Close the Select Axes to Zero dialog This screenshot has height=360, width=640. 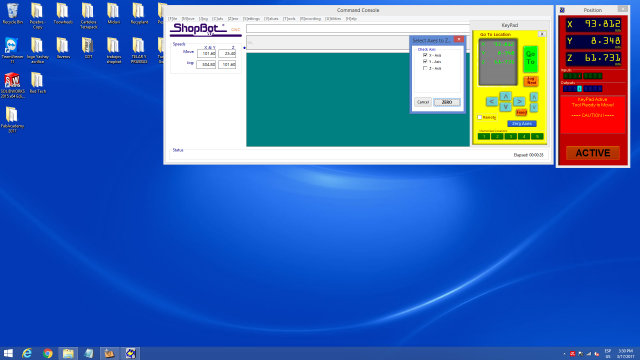coord(459,40)
